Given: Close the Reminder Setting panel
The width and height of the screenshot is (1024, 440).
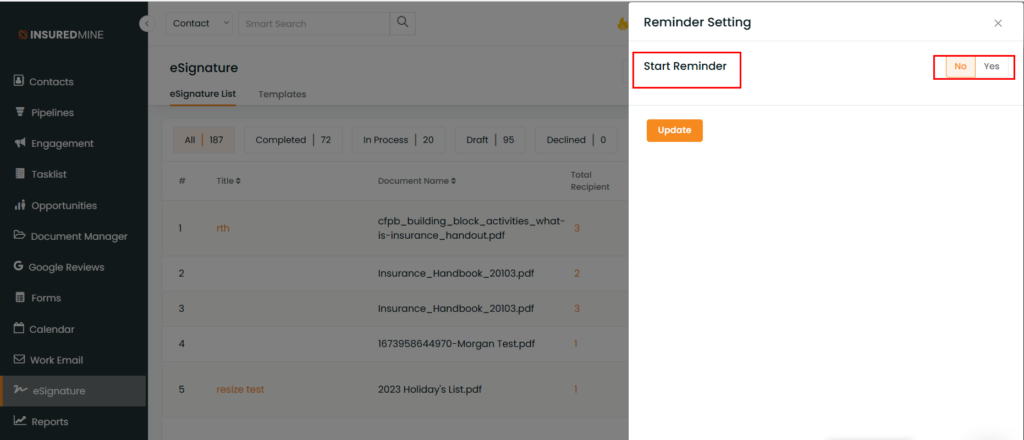Looking at the screenshot, I should pyautogui.click(x=998, y=24).
